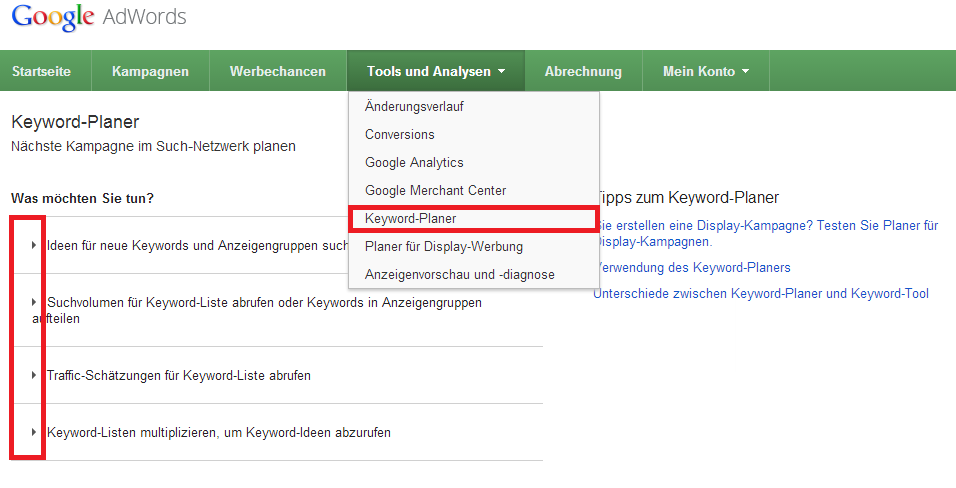Open Verwendung des Keyword-Planers link
956x488 pixels.
point(692,267)
